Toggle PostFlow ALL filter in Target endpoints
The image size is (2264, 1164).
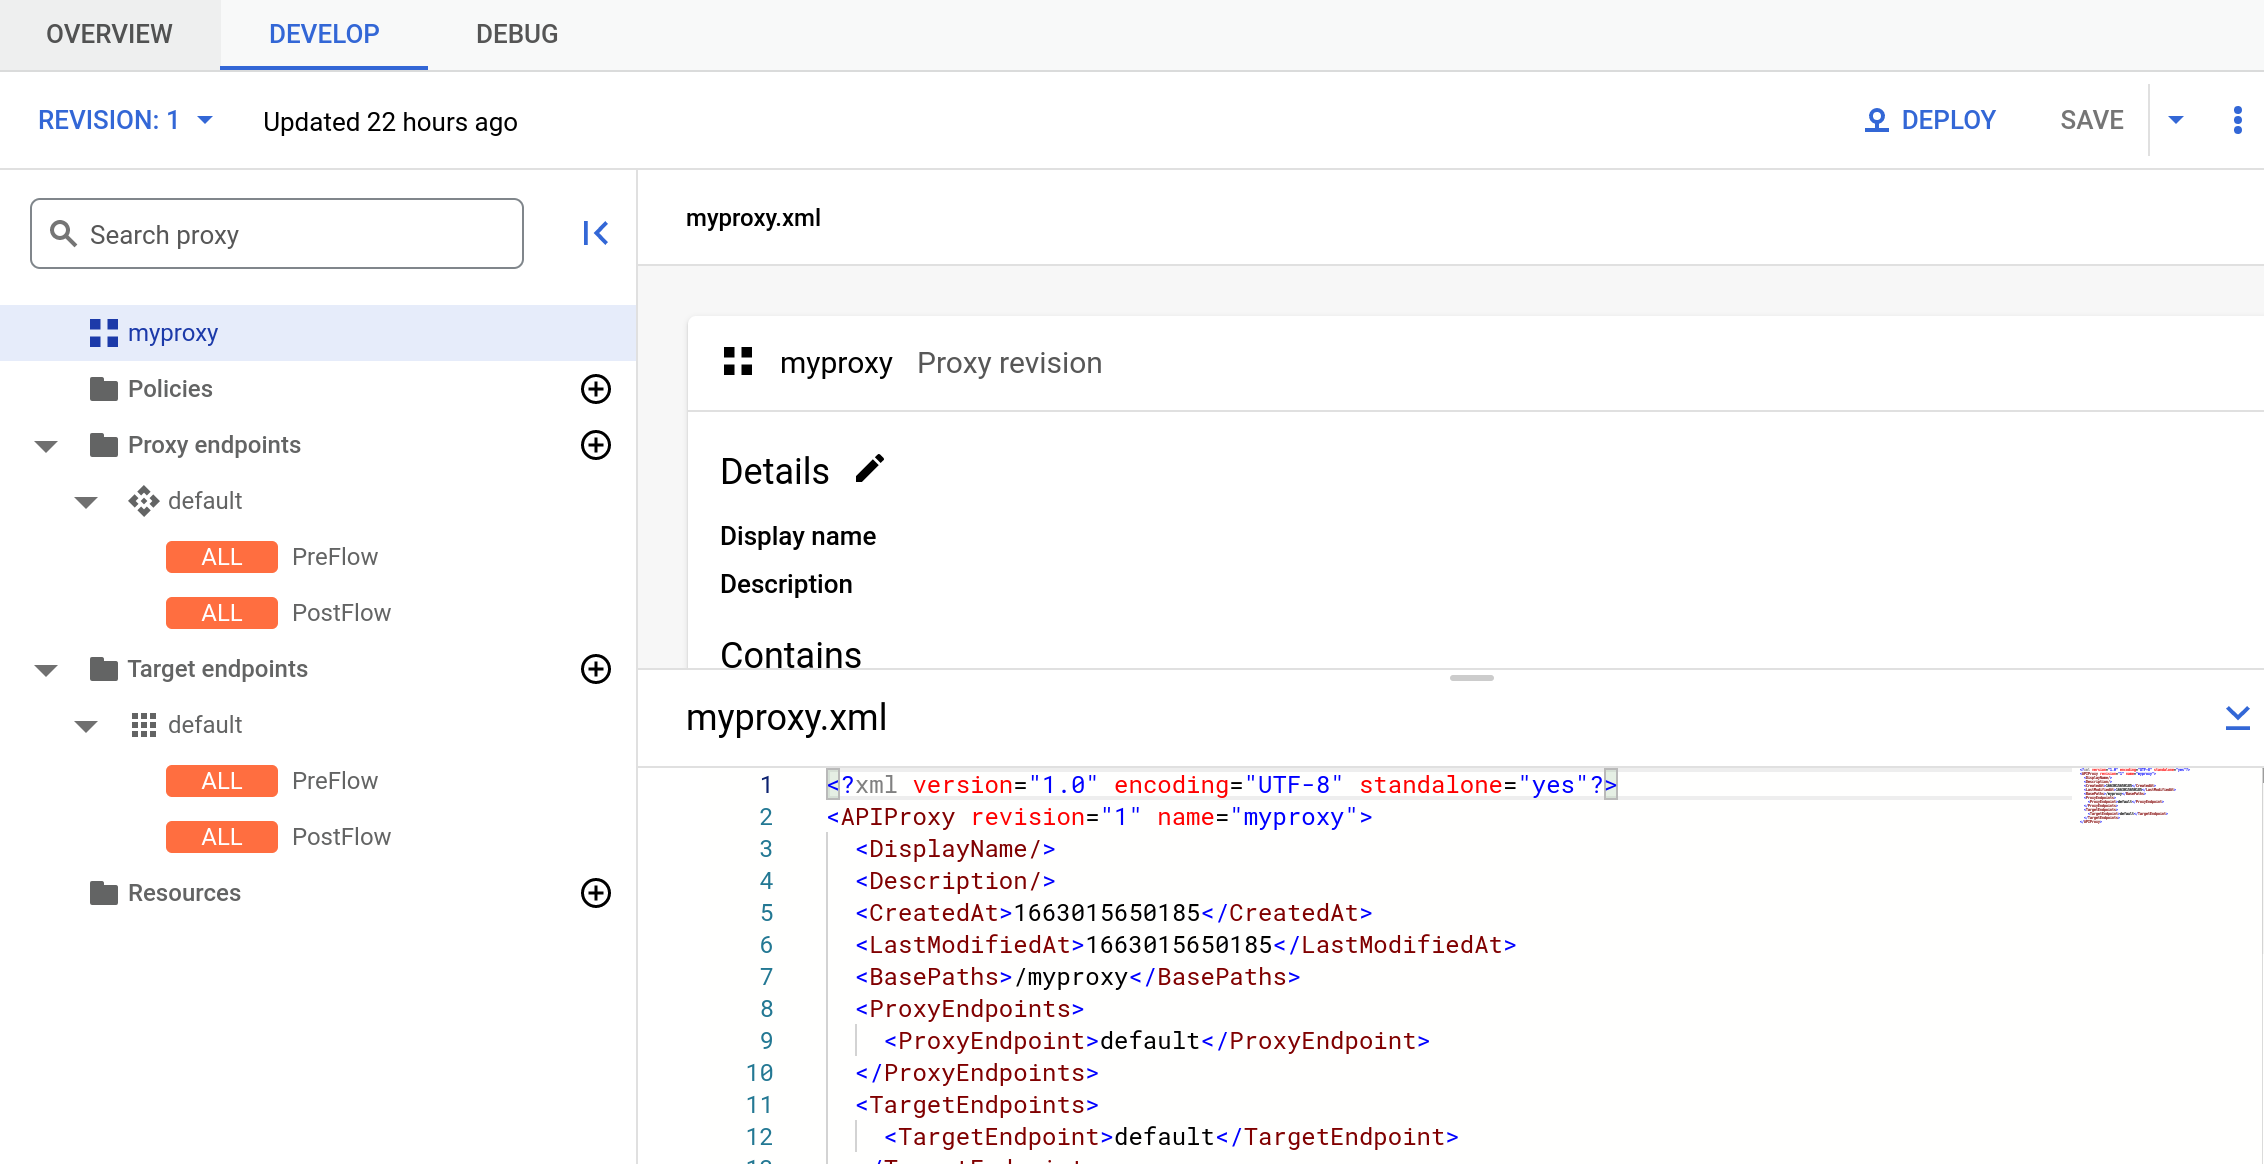click(x=218, y=834)
